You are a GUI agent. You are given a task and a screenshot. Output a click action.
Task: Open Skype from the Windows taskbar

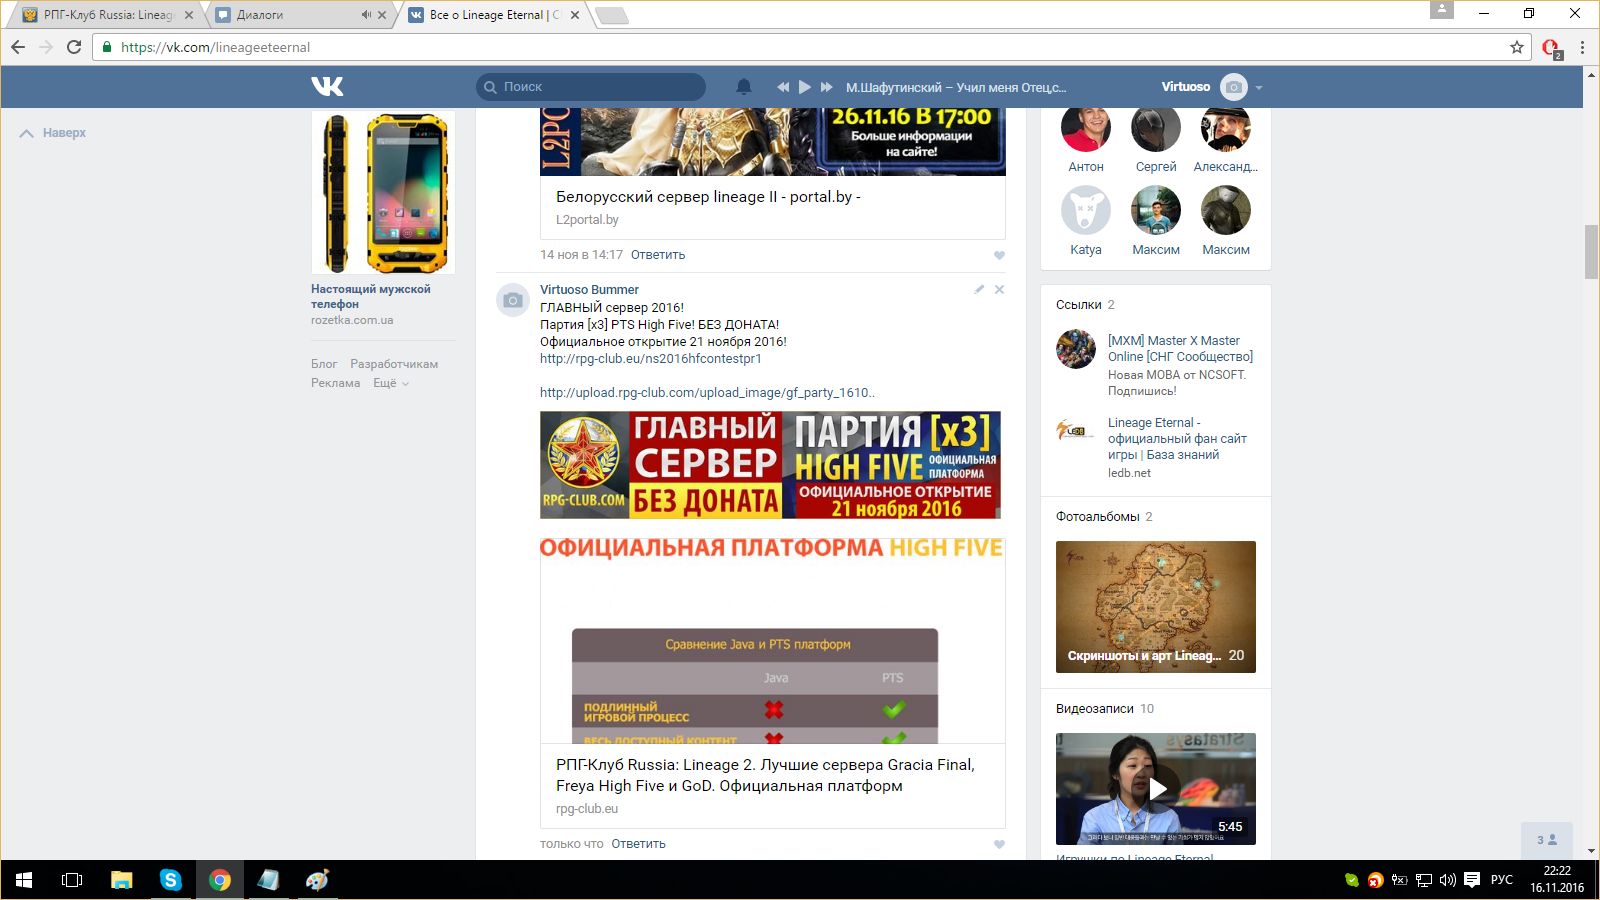point(171,880)
